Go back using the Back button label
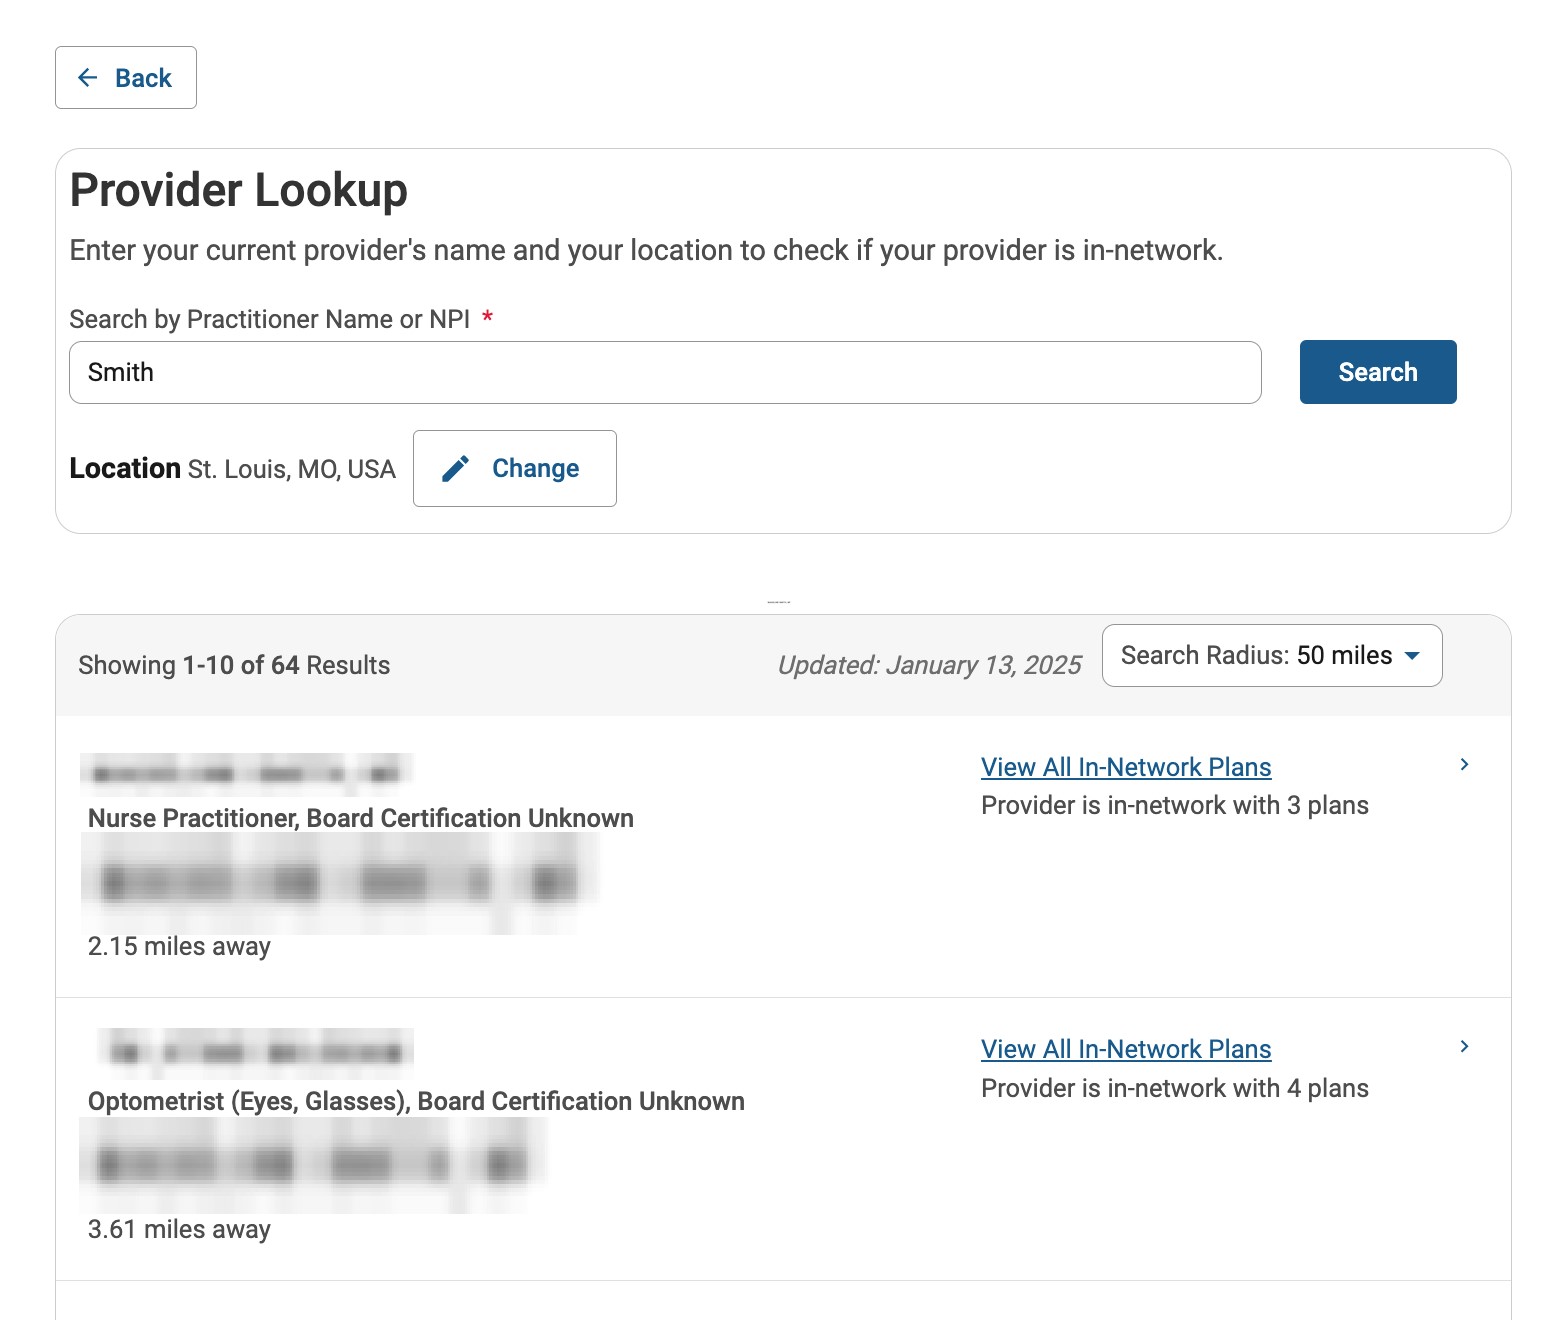 tap(143, 78)
